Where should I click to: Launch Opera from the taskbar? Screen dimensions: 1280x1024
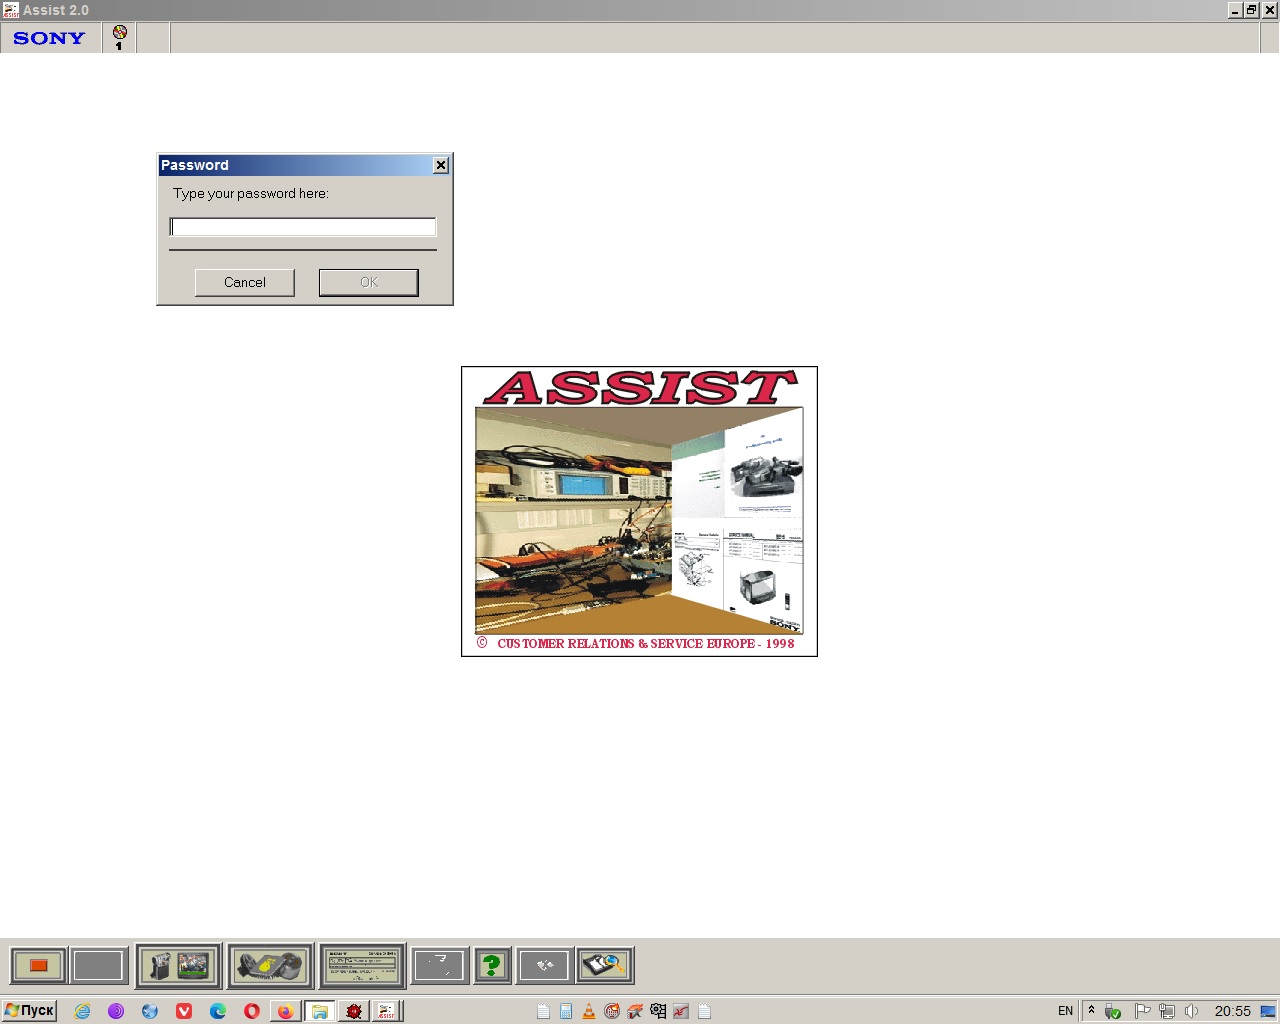point(251,1011)
